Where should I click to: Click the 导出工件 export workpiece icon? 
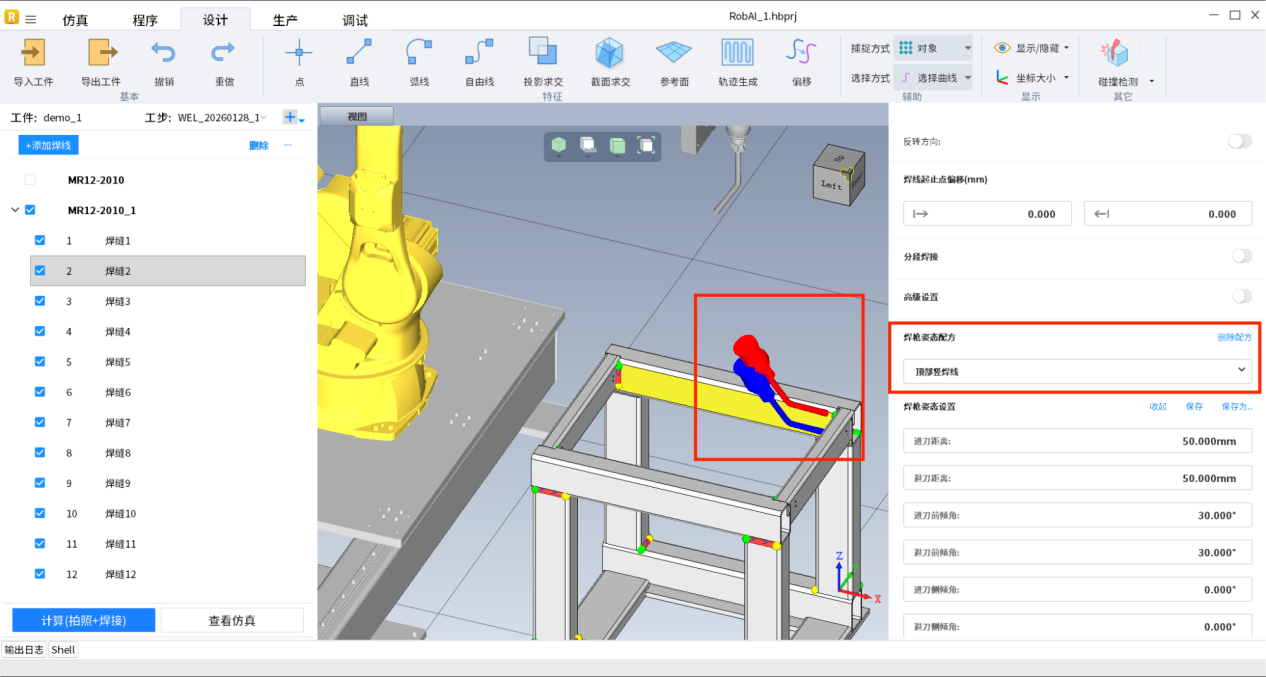point(101,53)
